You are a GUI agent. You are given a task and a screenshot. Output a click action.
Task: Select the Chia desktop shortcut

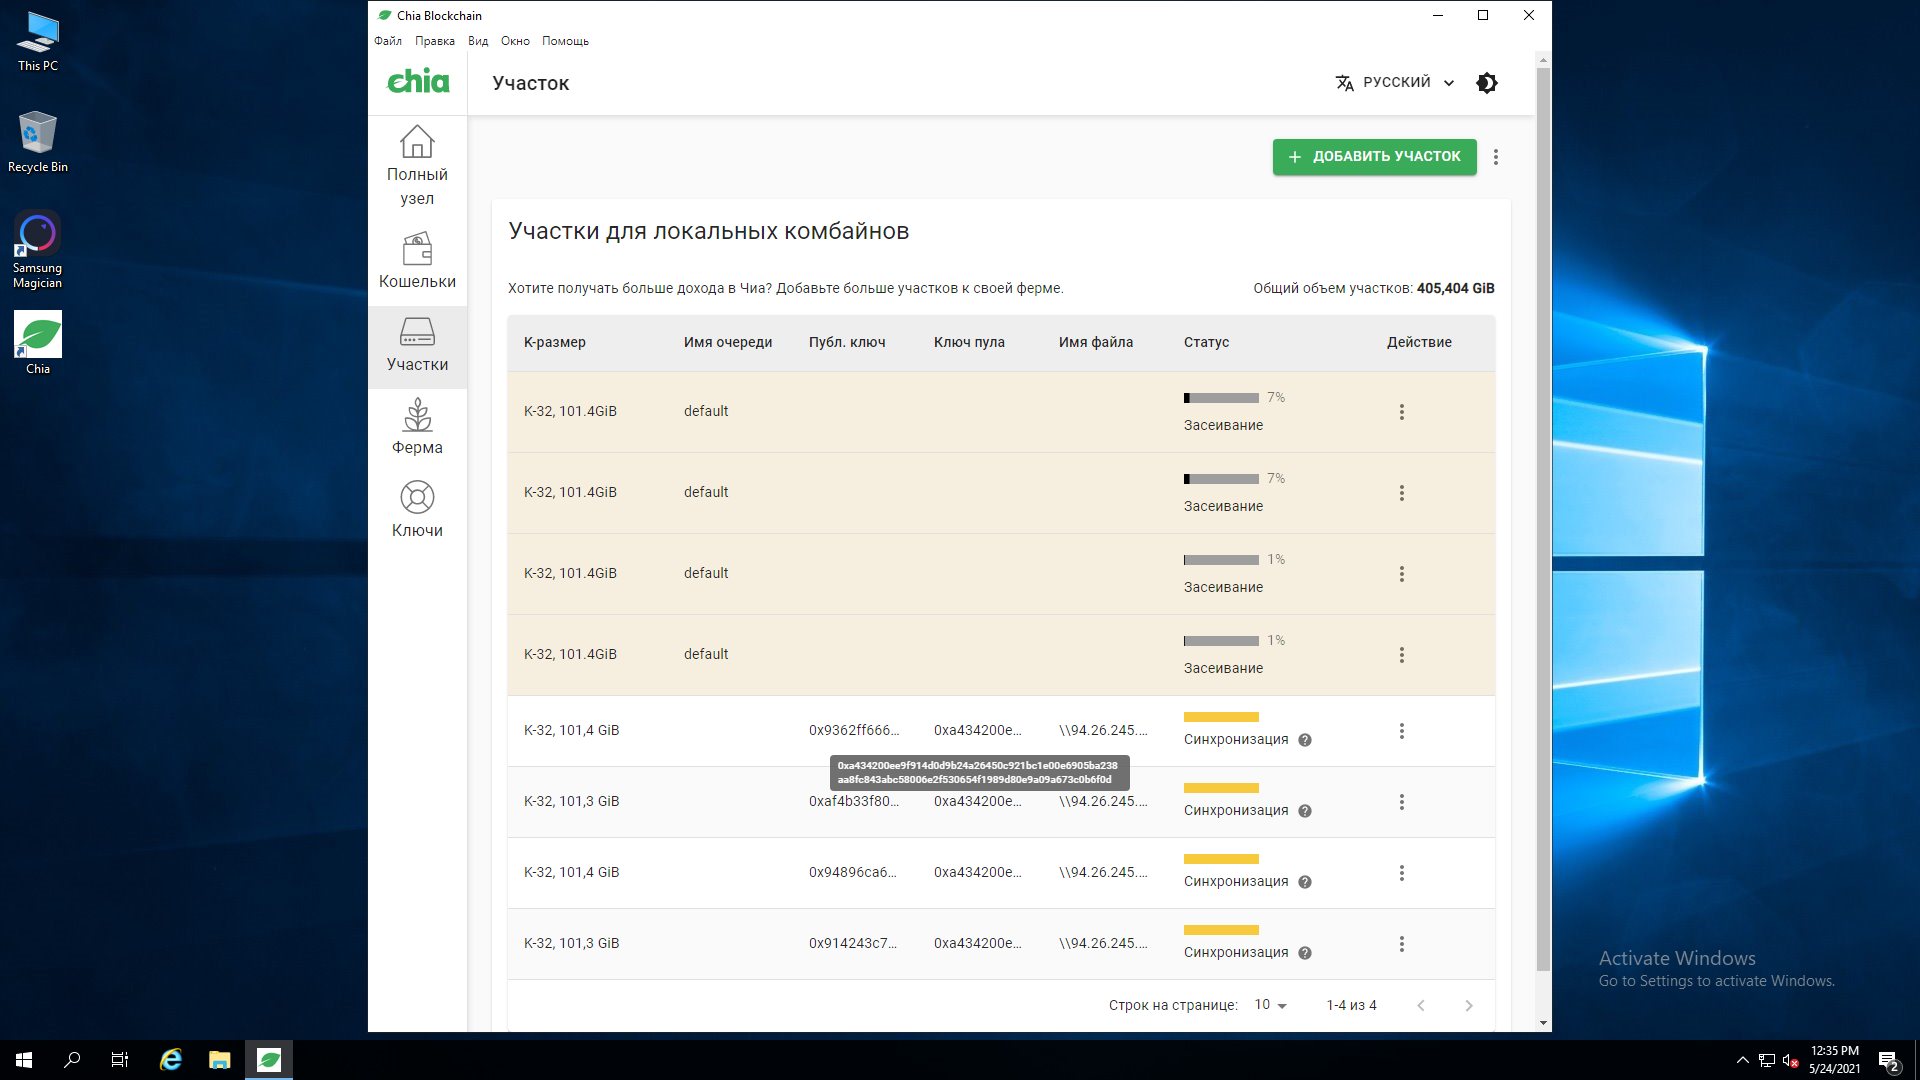(x=38, y=343)
